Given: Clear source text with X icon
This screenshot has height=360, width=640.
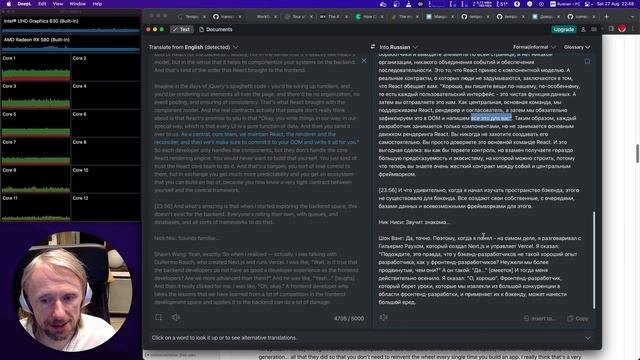Looking at the screenshot, I should (364, 61).
